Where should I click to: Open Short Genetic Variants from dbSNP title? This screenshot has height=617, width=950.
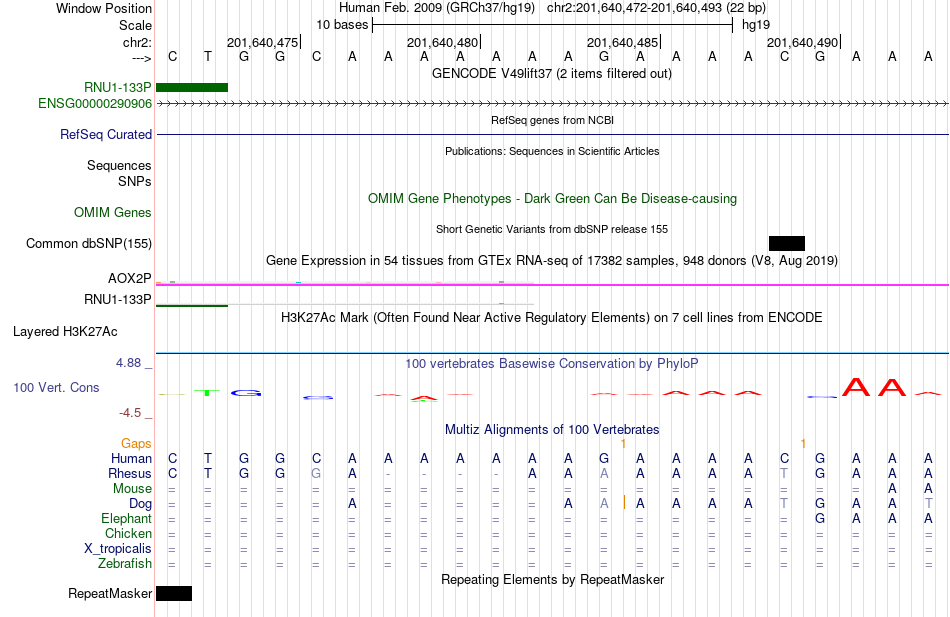tap(552, 230)
